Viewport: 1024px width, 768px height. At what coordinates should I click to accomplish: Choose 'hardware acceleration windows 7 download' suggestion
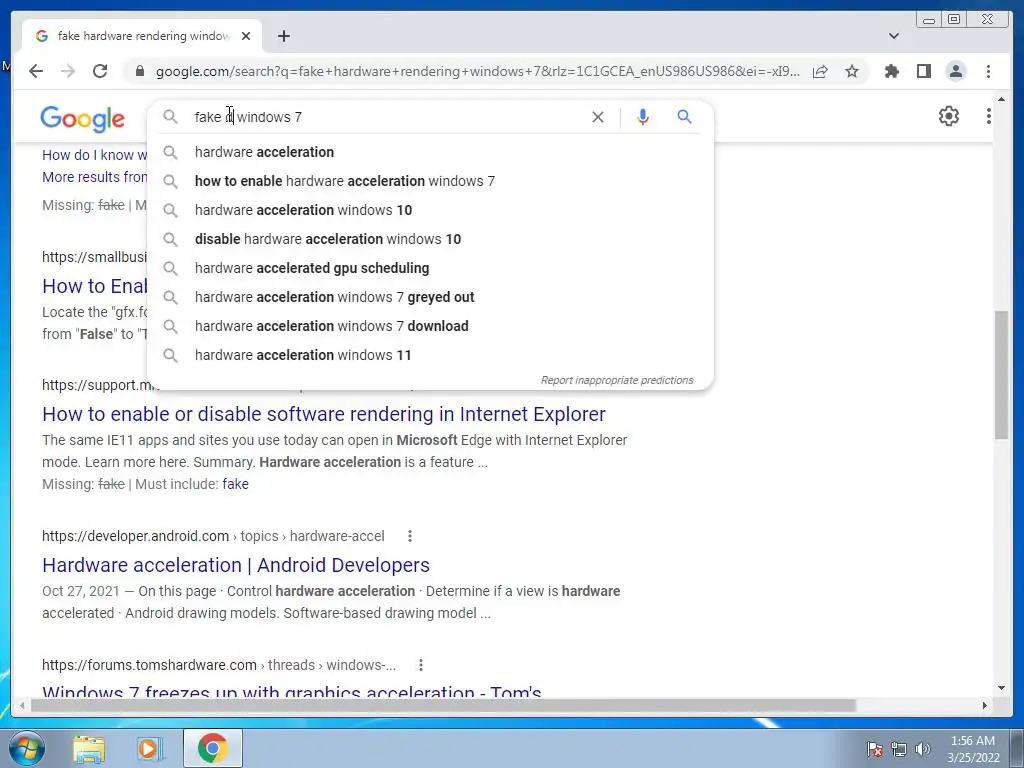[431, 326]
